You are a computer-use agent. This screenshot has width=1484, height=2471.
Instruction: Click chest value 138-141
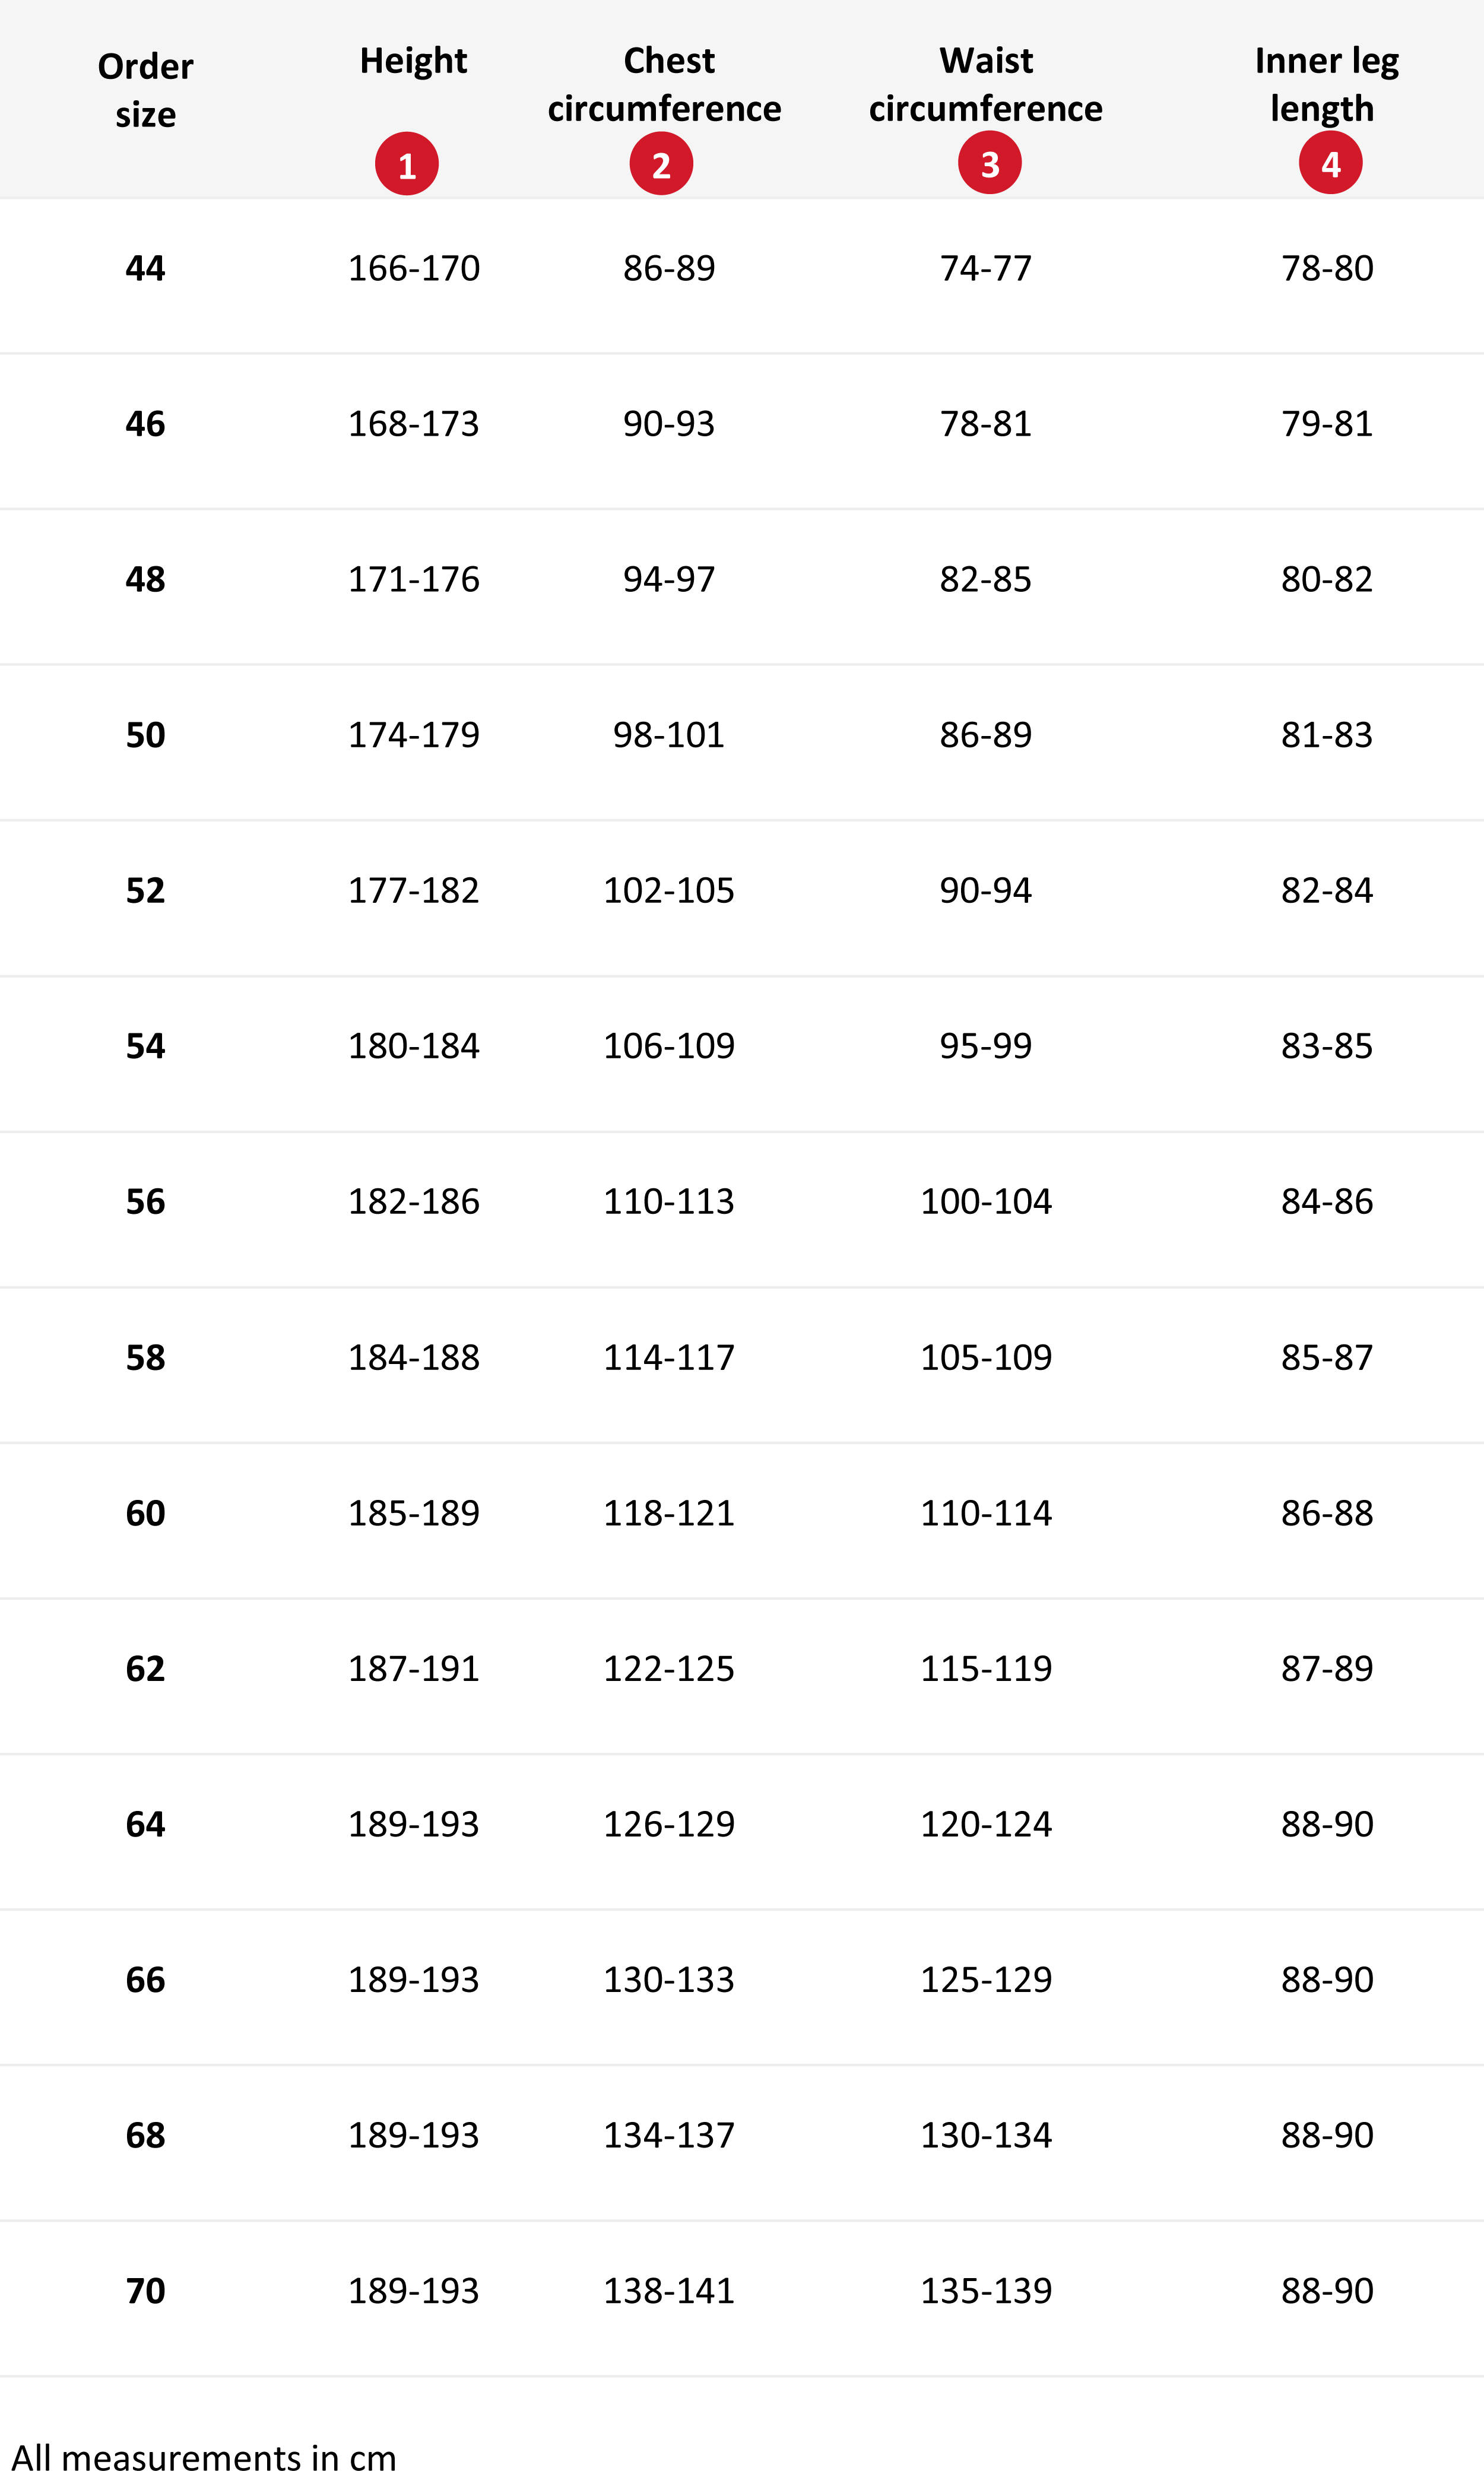(x=669, y=2290)
